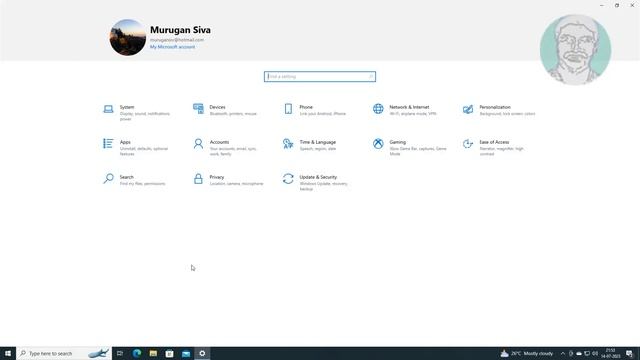The image size is (640, 360).
Task: Click the magnifier icon in Find a setting box
Action: click(371, 76)
